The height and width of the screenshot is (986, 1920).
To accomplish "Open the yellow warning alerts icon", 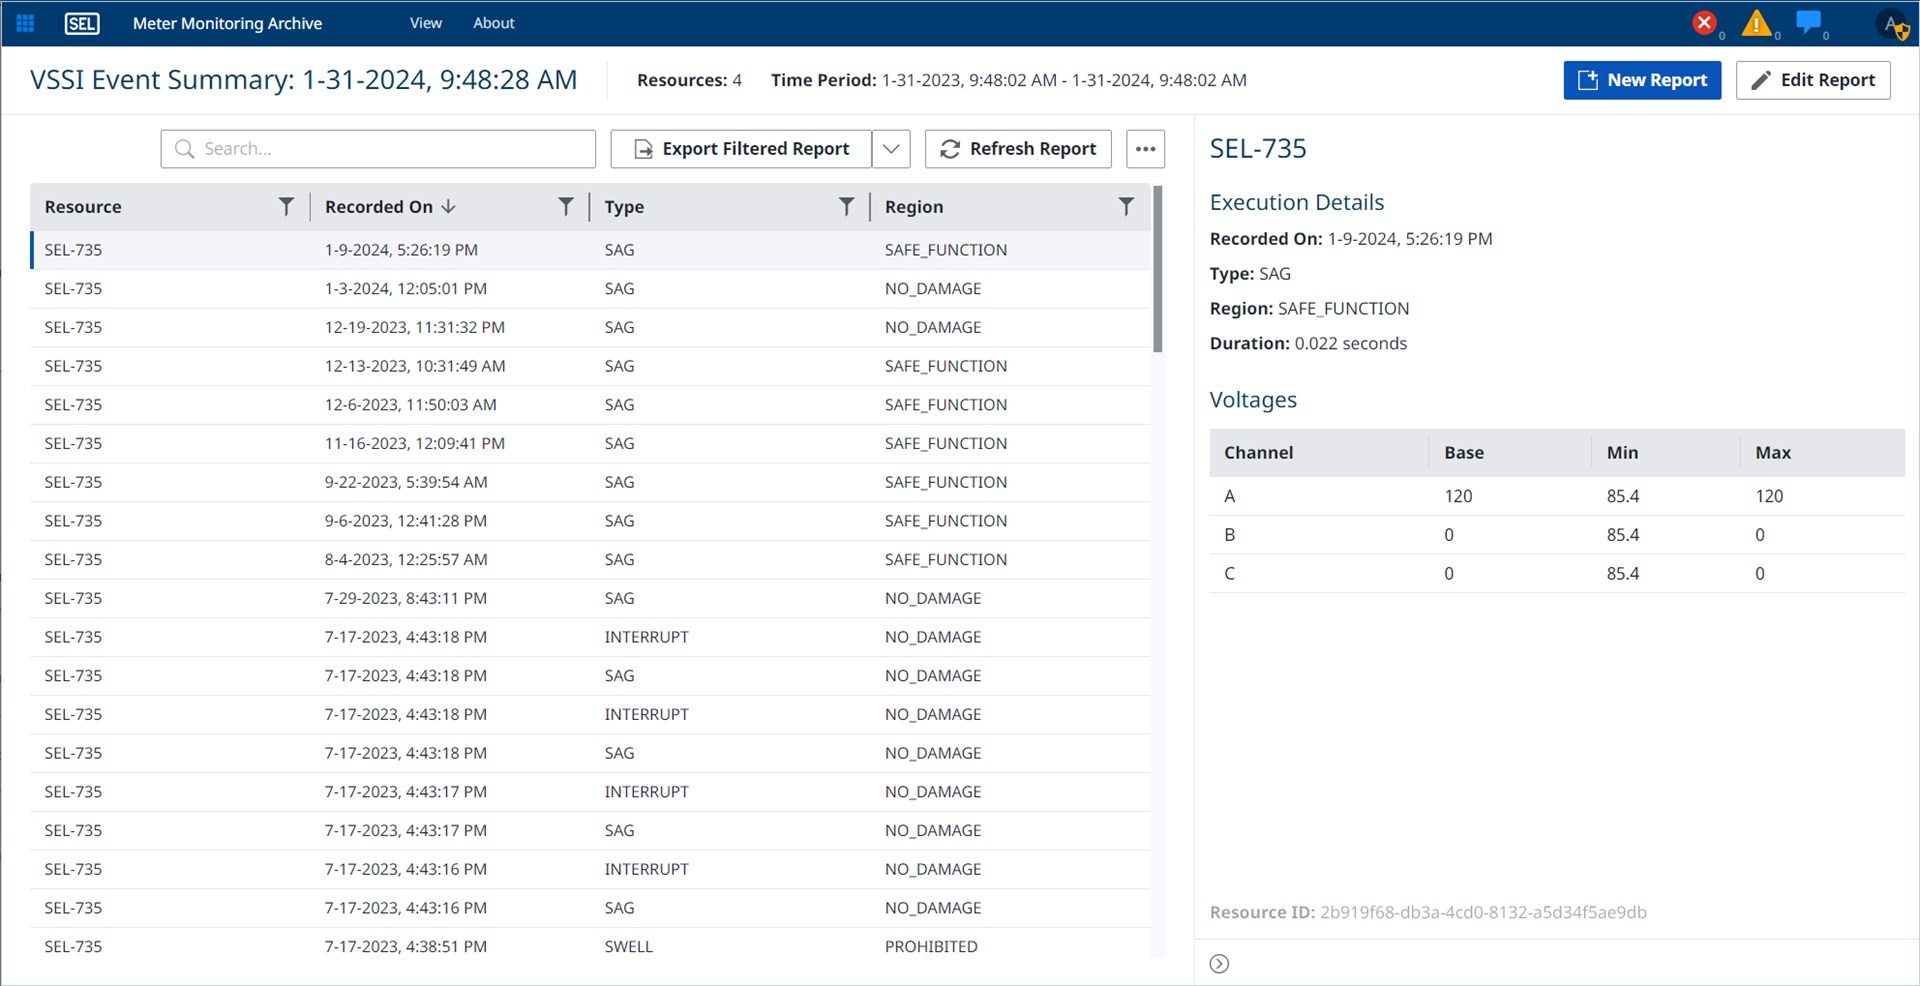I will tap(1756, 23).
